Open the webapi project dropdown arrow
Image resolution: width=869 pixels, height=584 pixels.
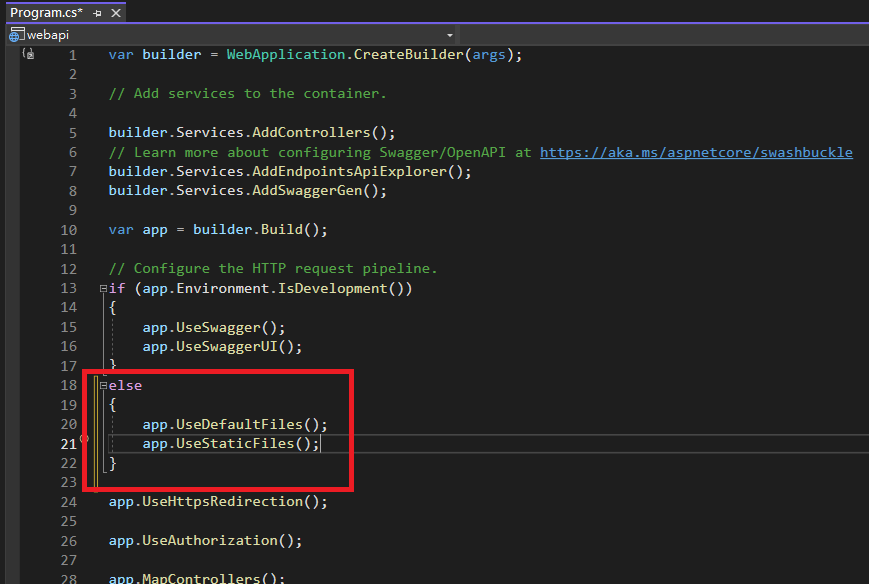tap(450, 34)
